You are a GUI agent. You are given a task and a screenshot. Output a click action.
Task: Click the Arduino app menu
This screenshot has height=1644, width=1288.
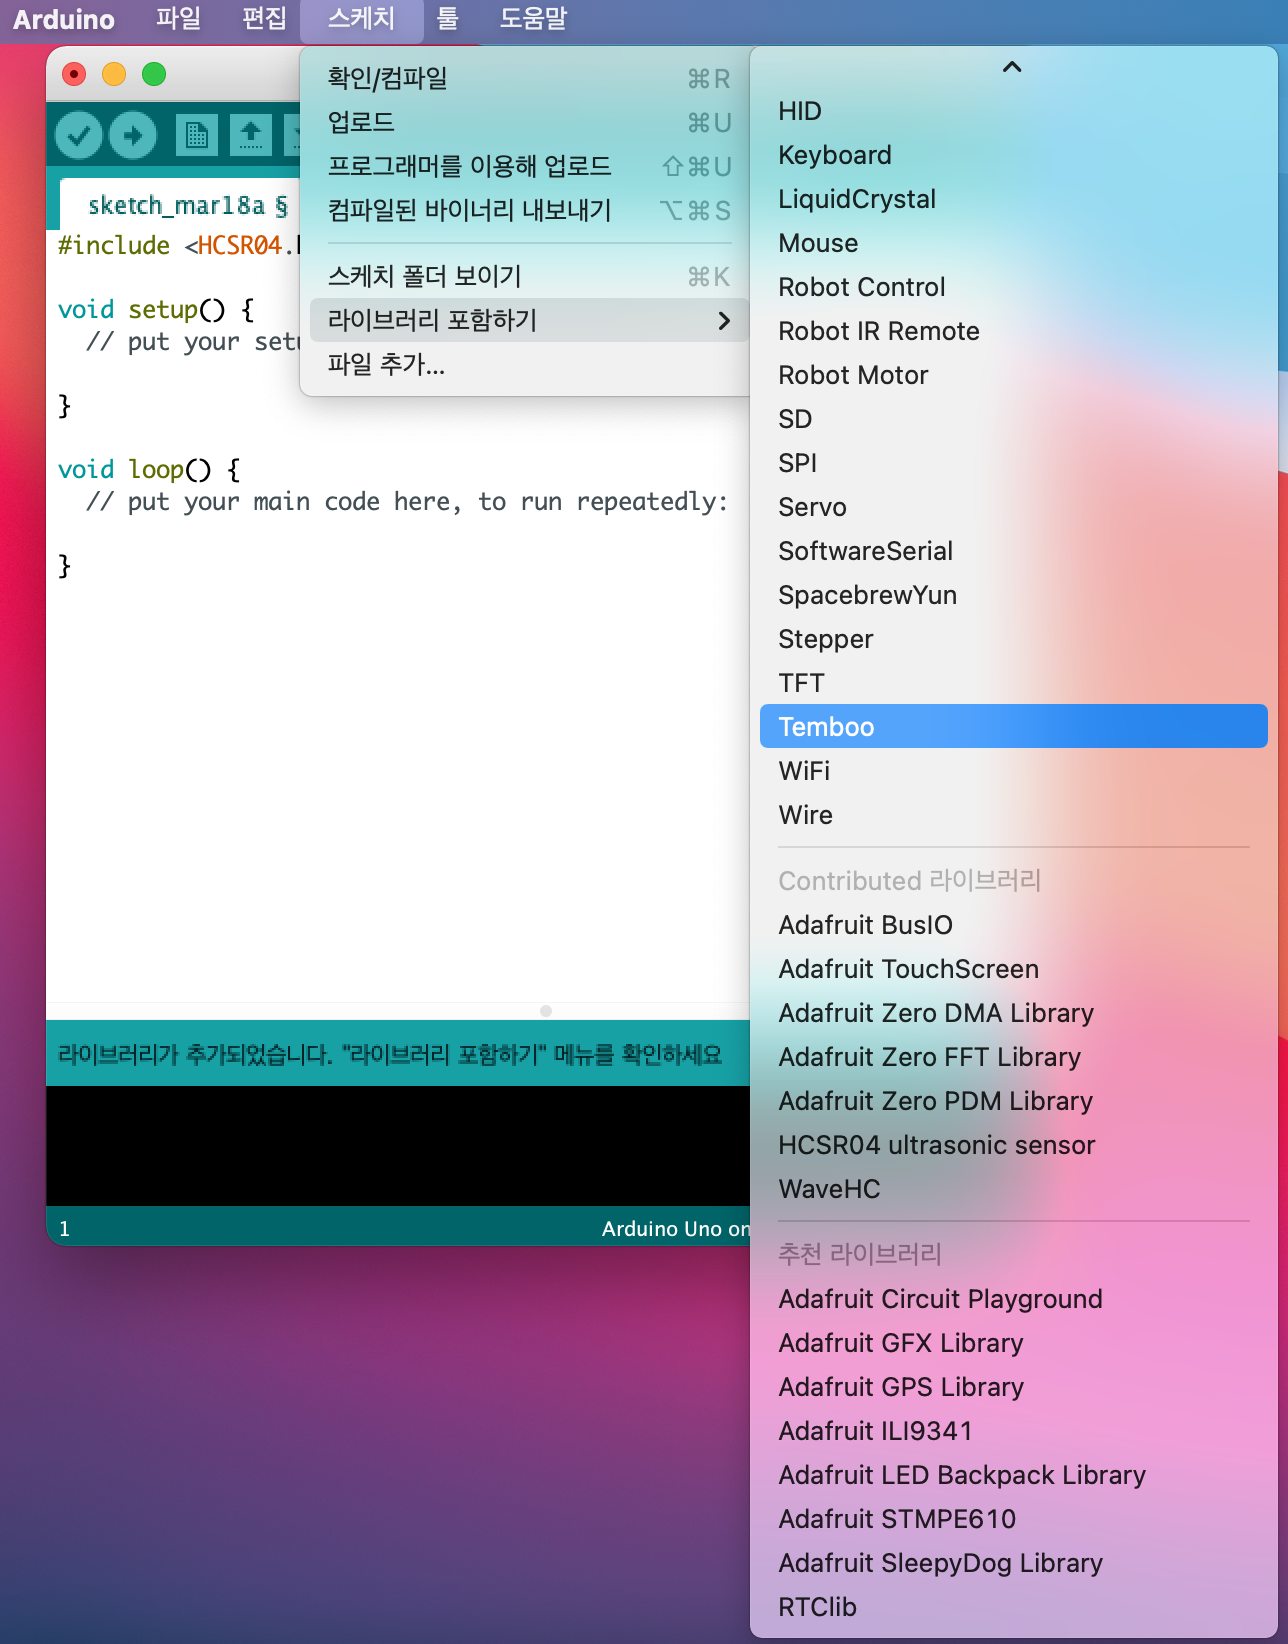pyautogui.click(x=64, y=18)
